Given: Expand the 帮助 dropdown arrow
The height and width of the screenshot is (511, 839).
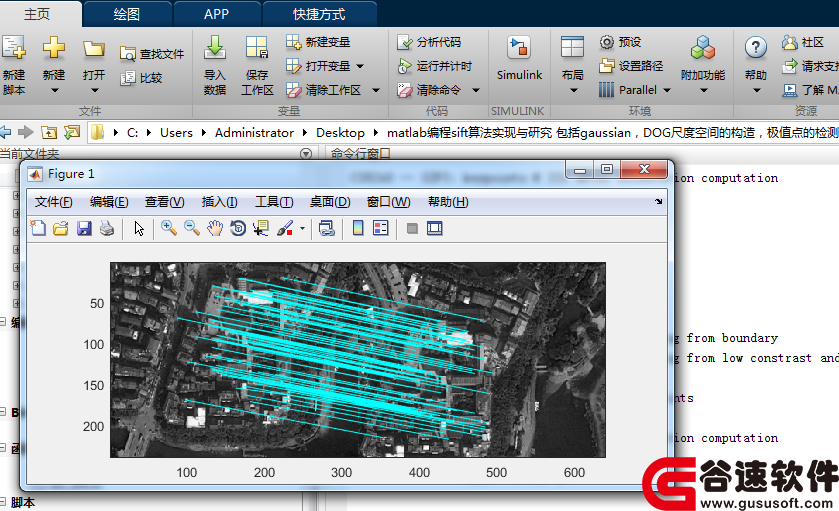Looking at the screenshot, I should 756,90.
